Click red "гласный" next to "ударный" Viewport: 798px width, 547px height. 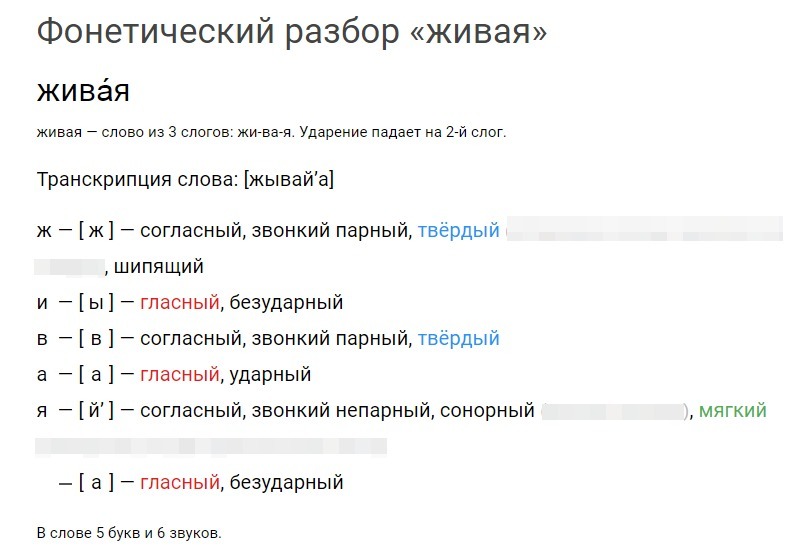(x=180, y=375)
